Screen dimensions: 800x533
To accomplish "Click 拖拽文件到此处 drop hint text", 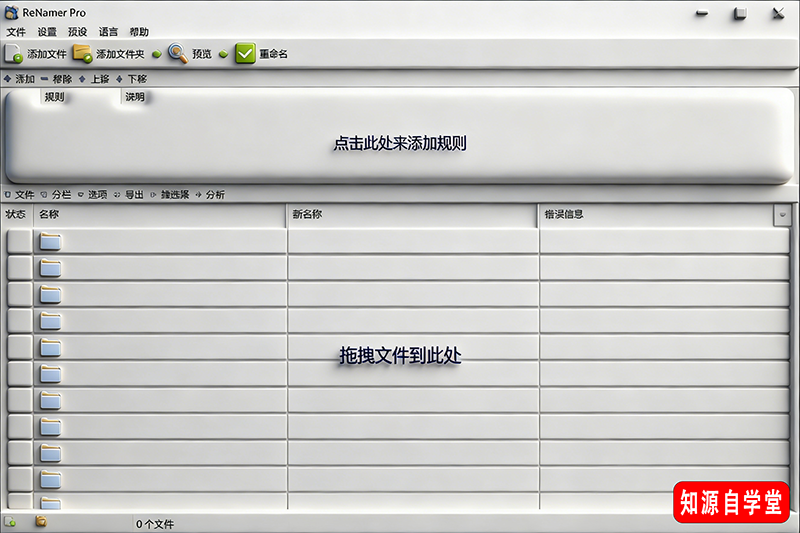I will [x=401, y=356].
